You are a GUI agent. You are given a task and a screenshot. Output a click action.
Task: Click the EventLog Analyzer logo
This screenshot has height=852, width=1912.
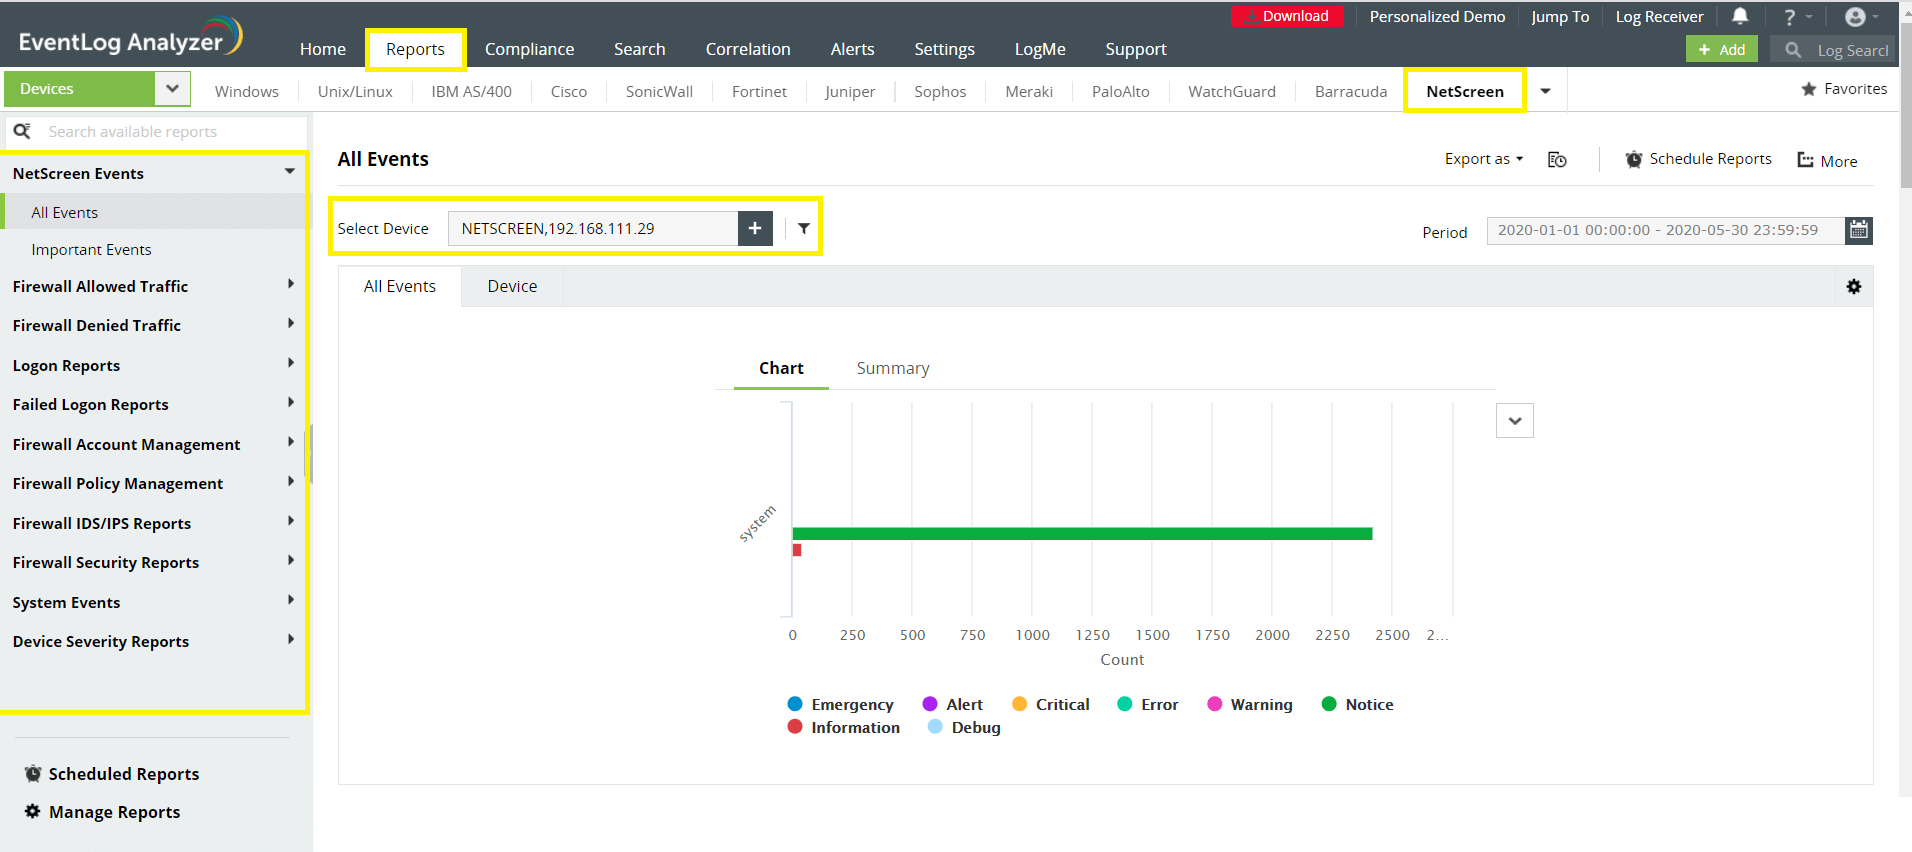(131, 38)
